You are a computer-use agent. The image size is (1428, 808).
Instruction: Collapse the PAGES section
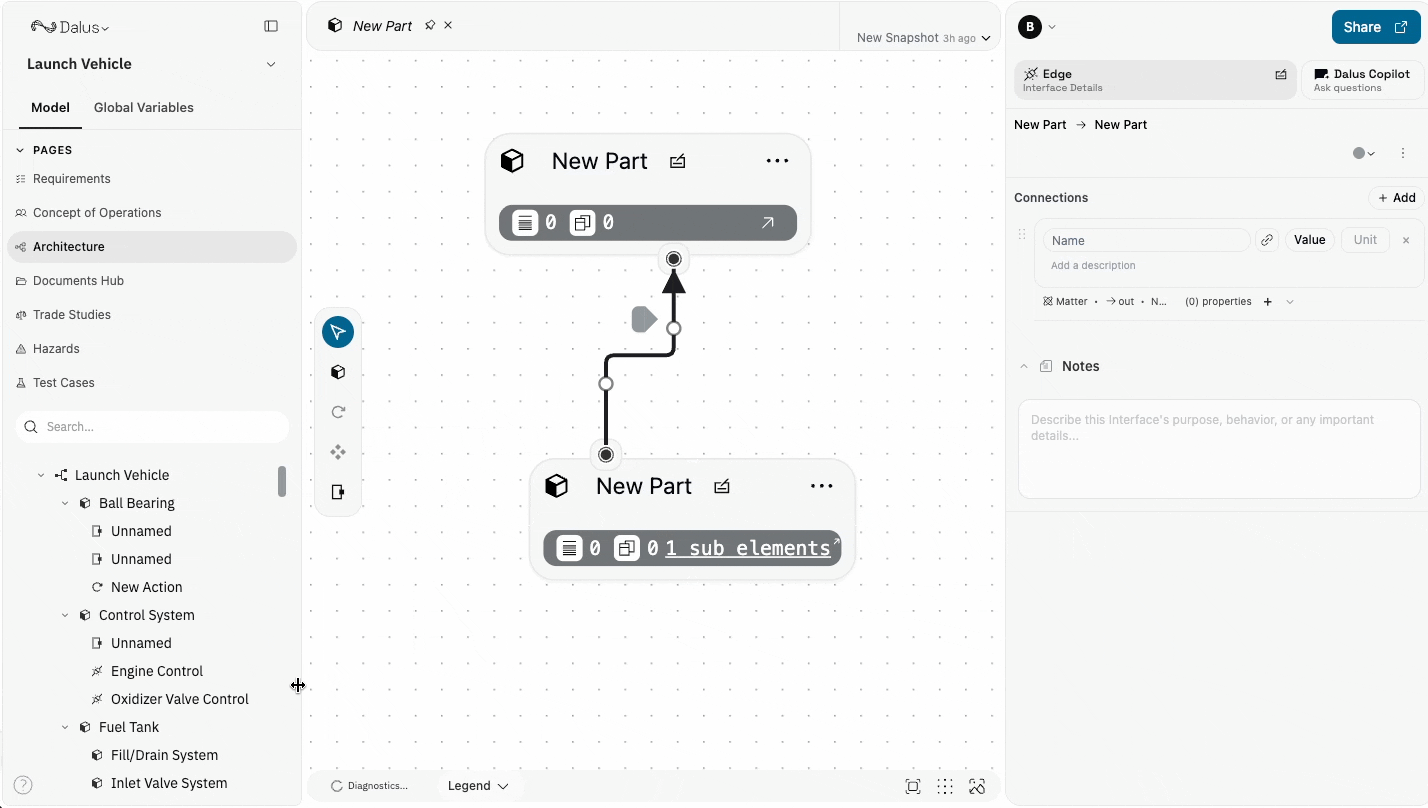coord(20,150)
